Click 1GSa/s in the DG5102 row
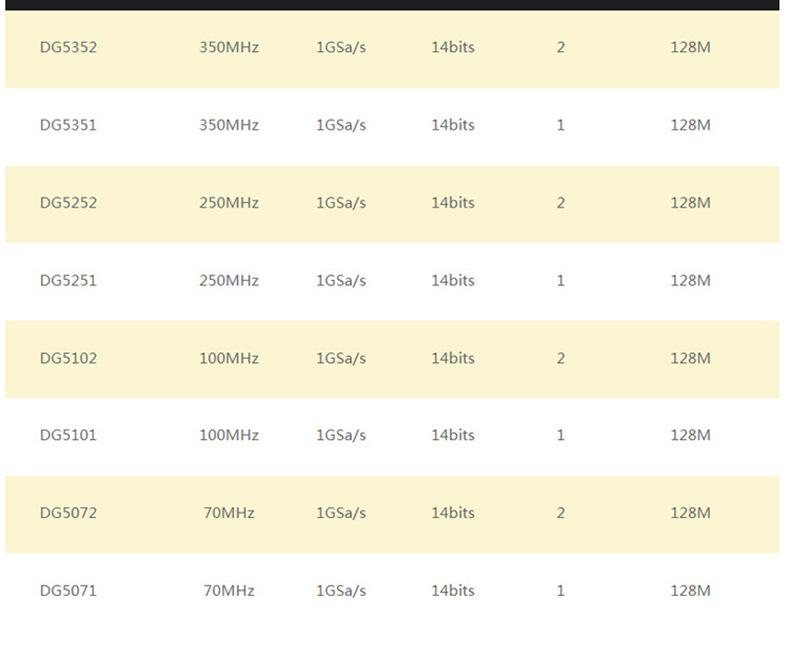The width and height of the screenshot is (790, 645). click(x=341, y=358)
